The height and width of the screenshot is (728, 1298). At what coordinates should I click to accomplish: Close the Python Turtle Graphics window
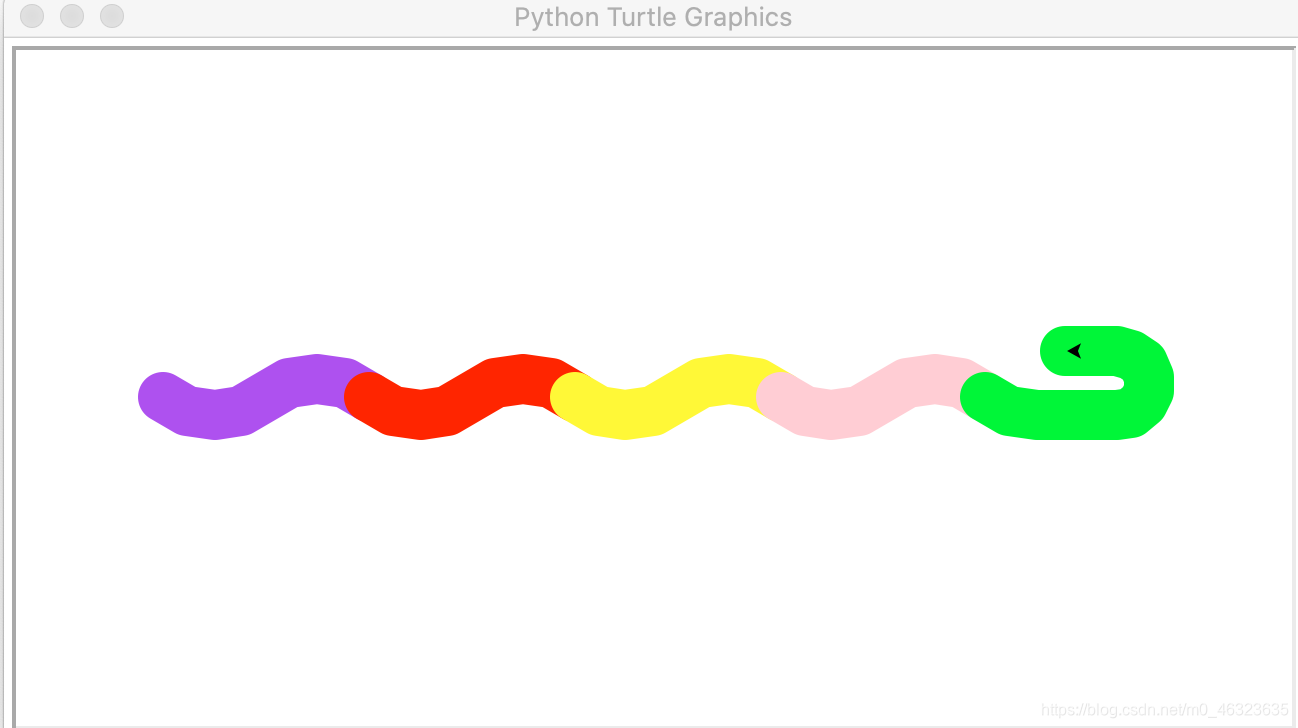32,16
